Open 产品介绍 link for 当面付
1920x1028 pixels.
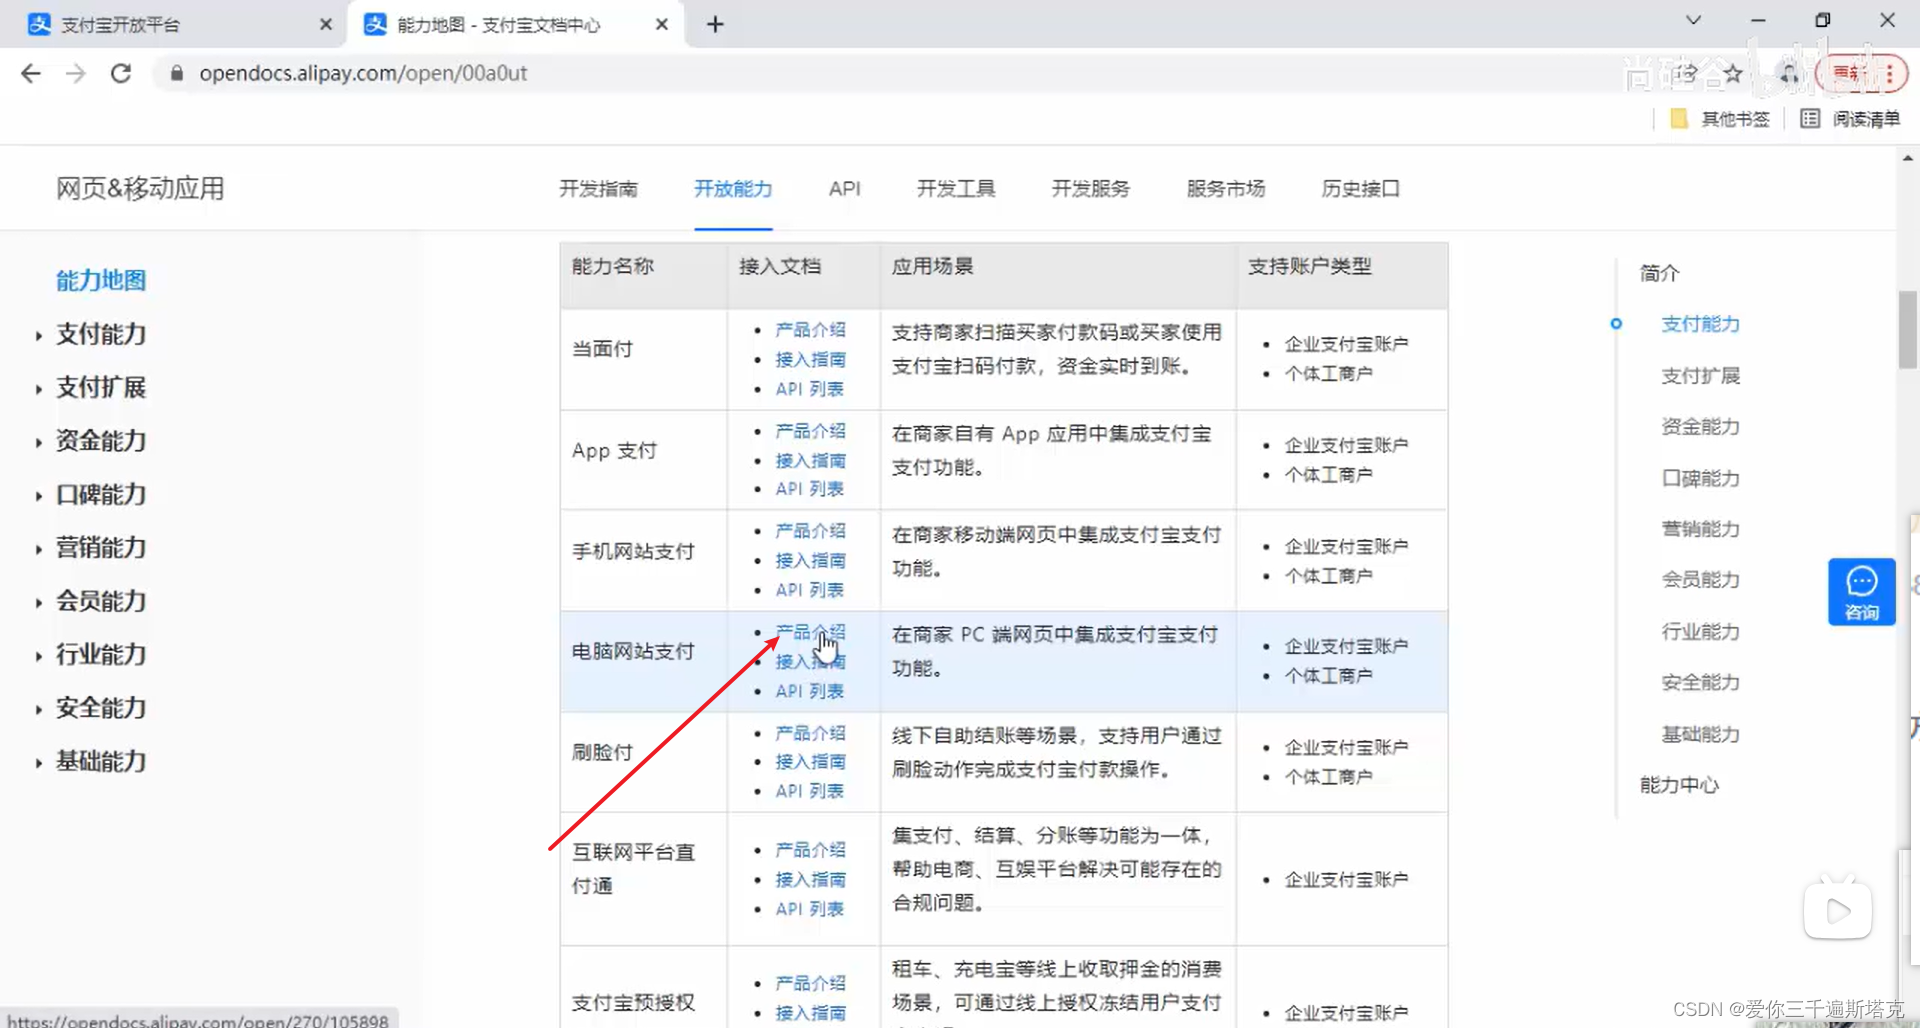point(810,330)
